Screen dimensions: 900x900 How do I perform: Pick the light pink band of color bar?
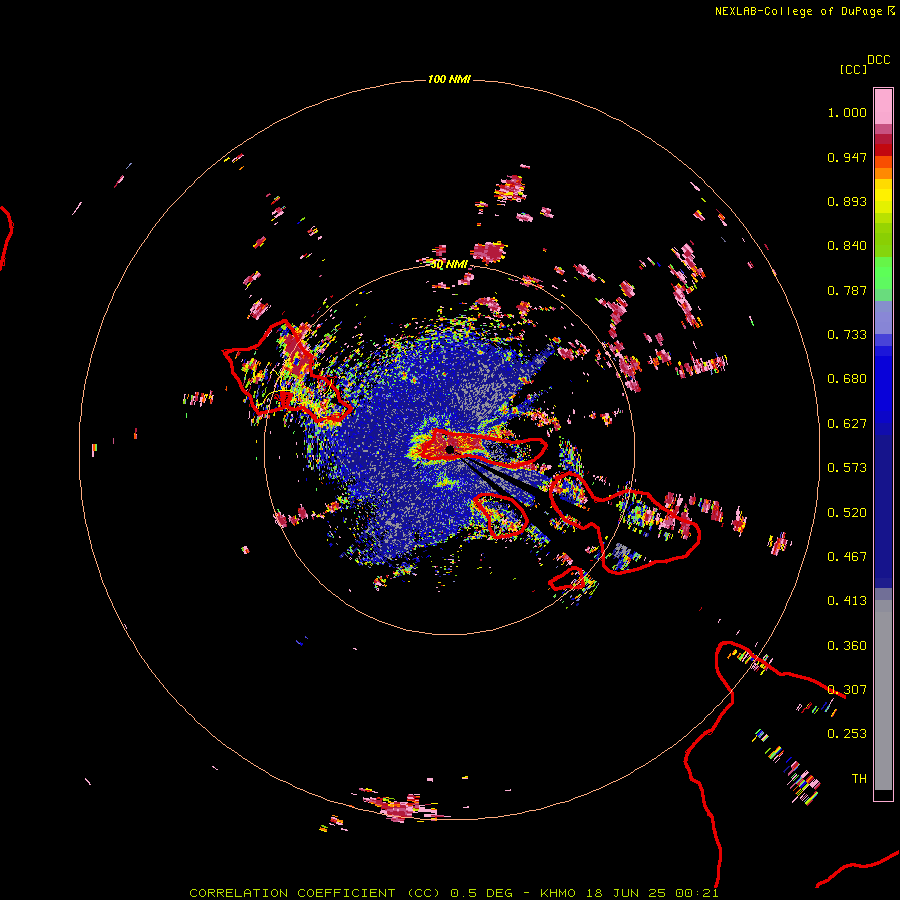883,106
